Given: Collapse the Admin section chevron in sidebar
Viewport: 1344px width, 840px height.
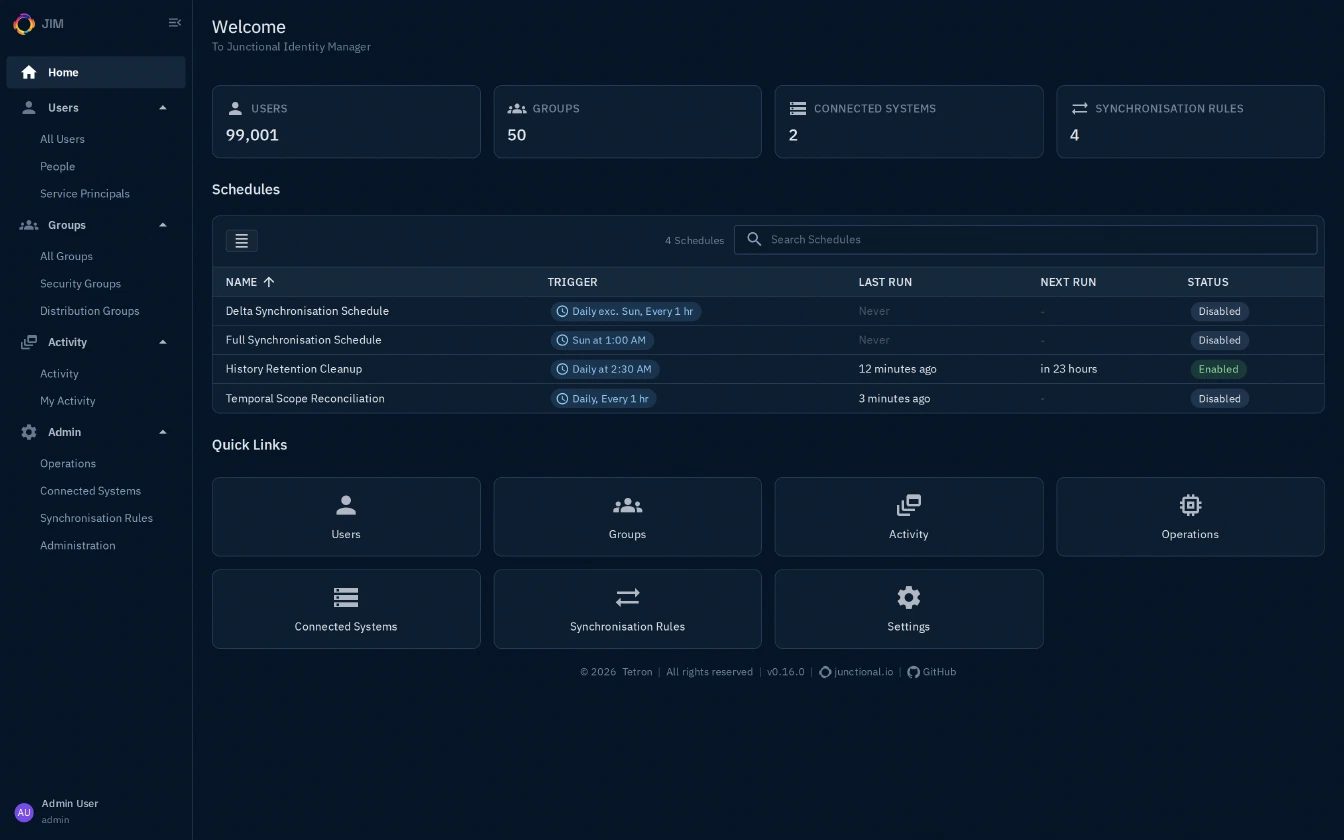Looking at the screenshot, I should 163,432.
